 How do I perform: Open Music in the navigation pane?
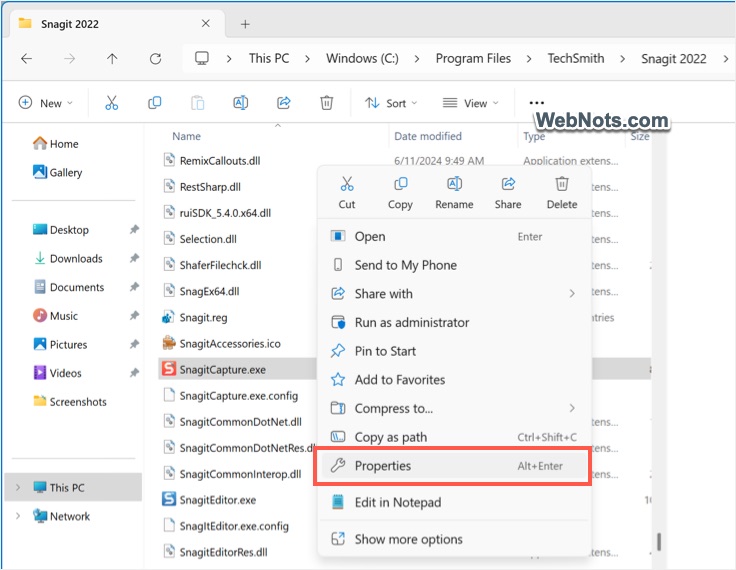[x=55, y=316]
